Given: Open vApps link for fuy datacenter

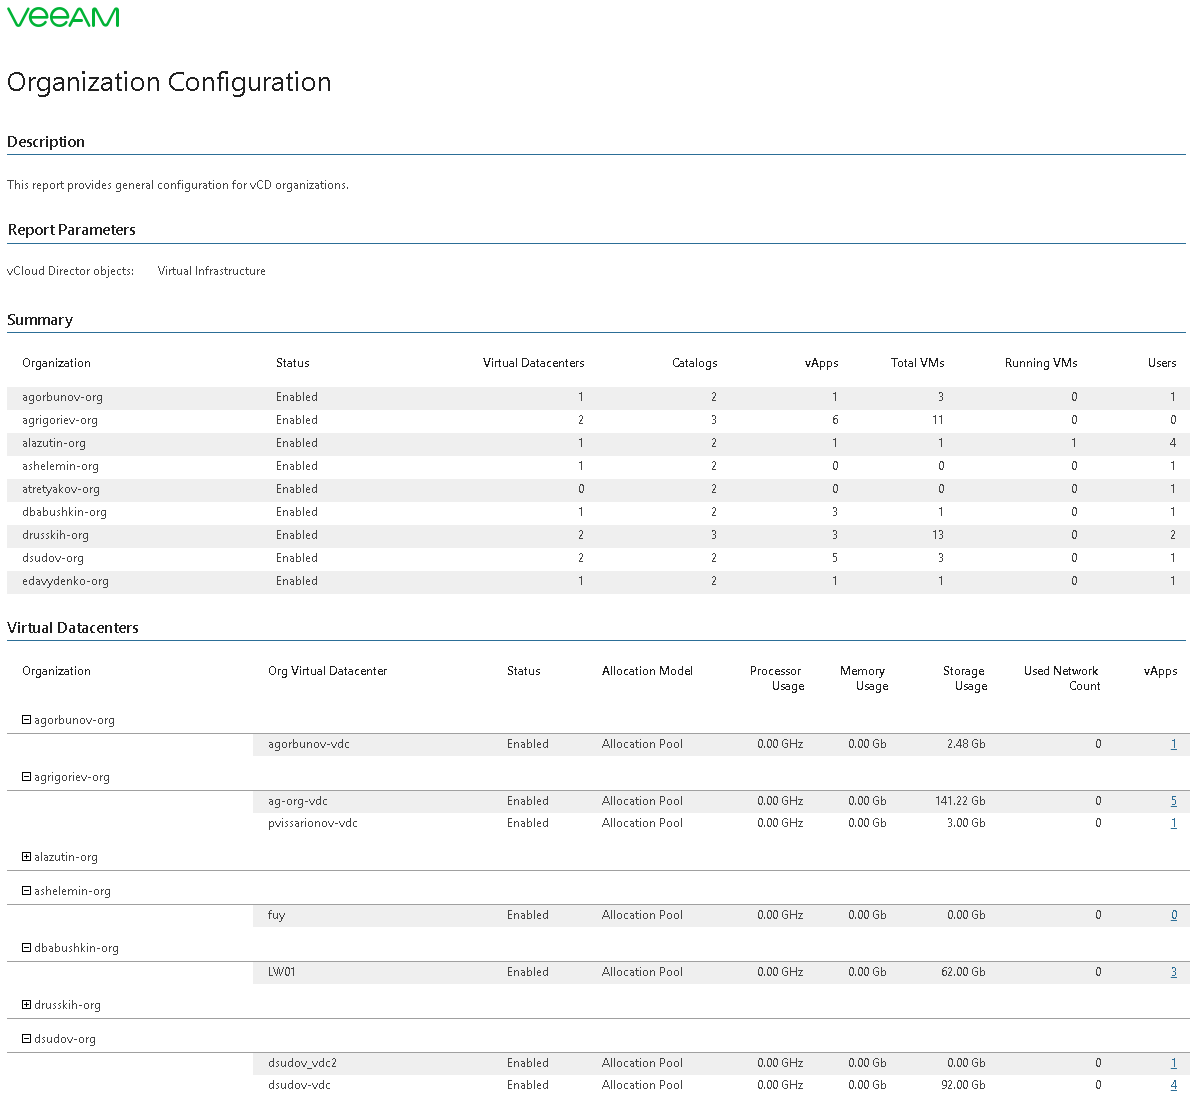Looking at the screenshot, I should click(1173, 915).
